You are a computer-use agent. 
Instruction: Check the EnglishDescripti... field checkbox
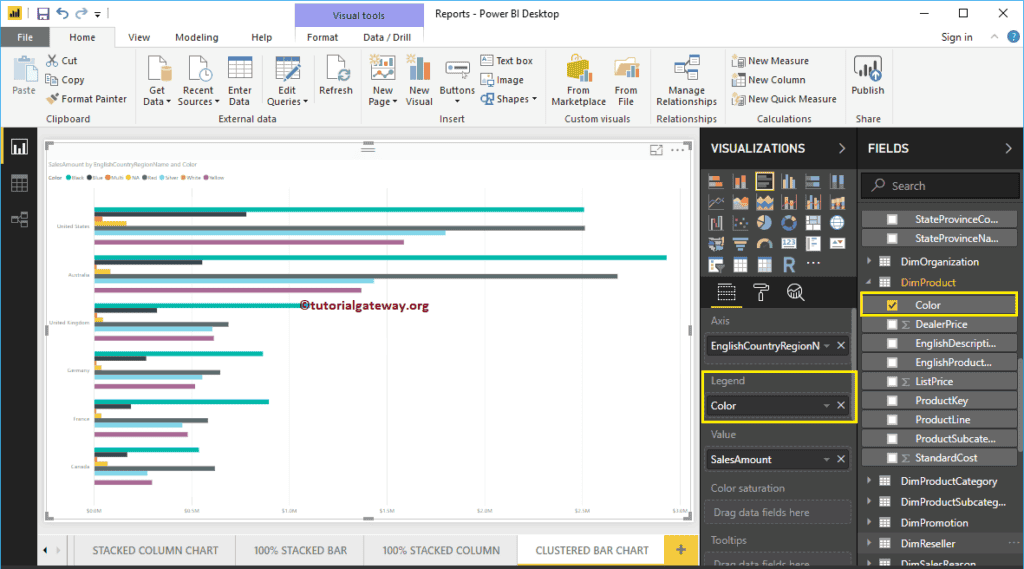point(892,343)
